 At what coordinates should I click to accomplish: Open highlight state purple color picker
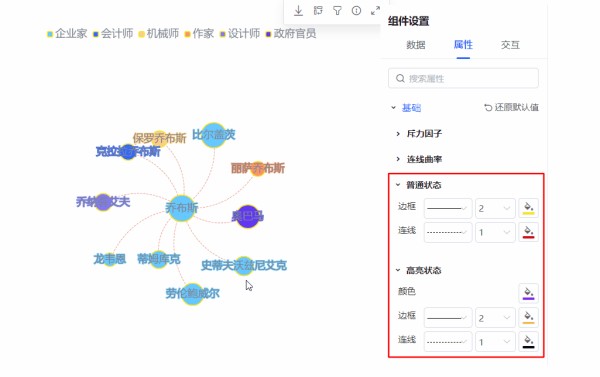pyautogui.click(x=528, y=293)
